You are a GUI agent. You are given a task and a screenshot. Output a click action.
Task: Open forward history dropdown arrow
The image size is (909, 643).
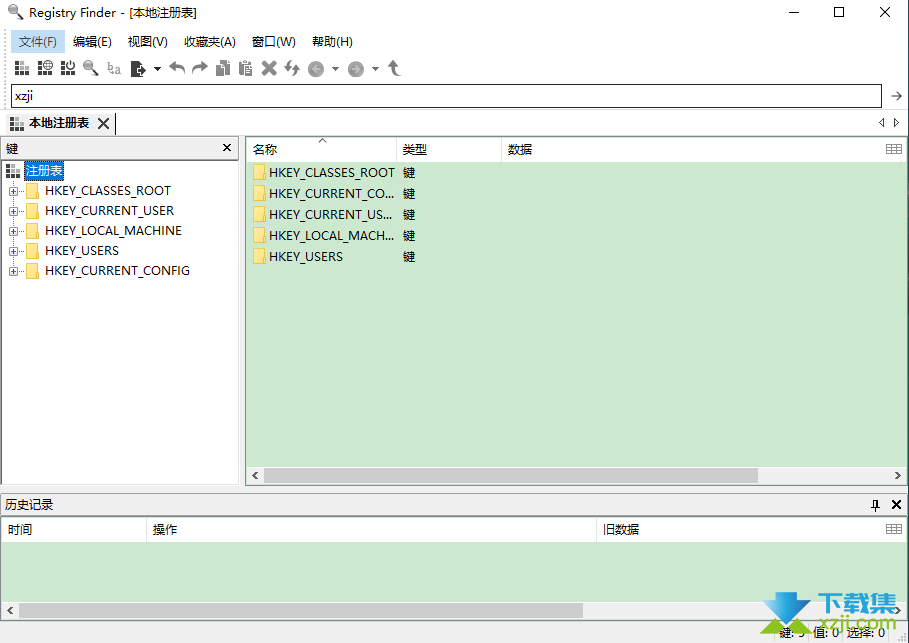[x=375, y=69]
